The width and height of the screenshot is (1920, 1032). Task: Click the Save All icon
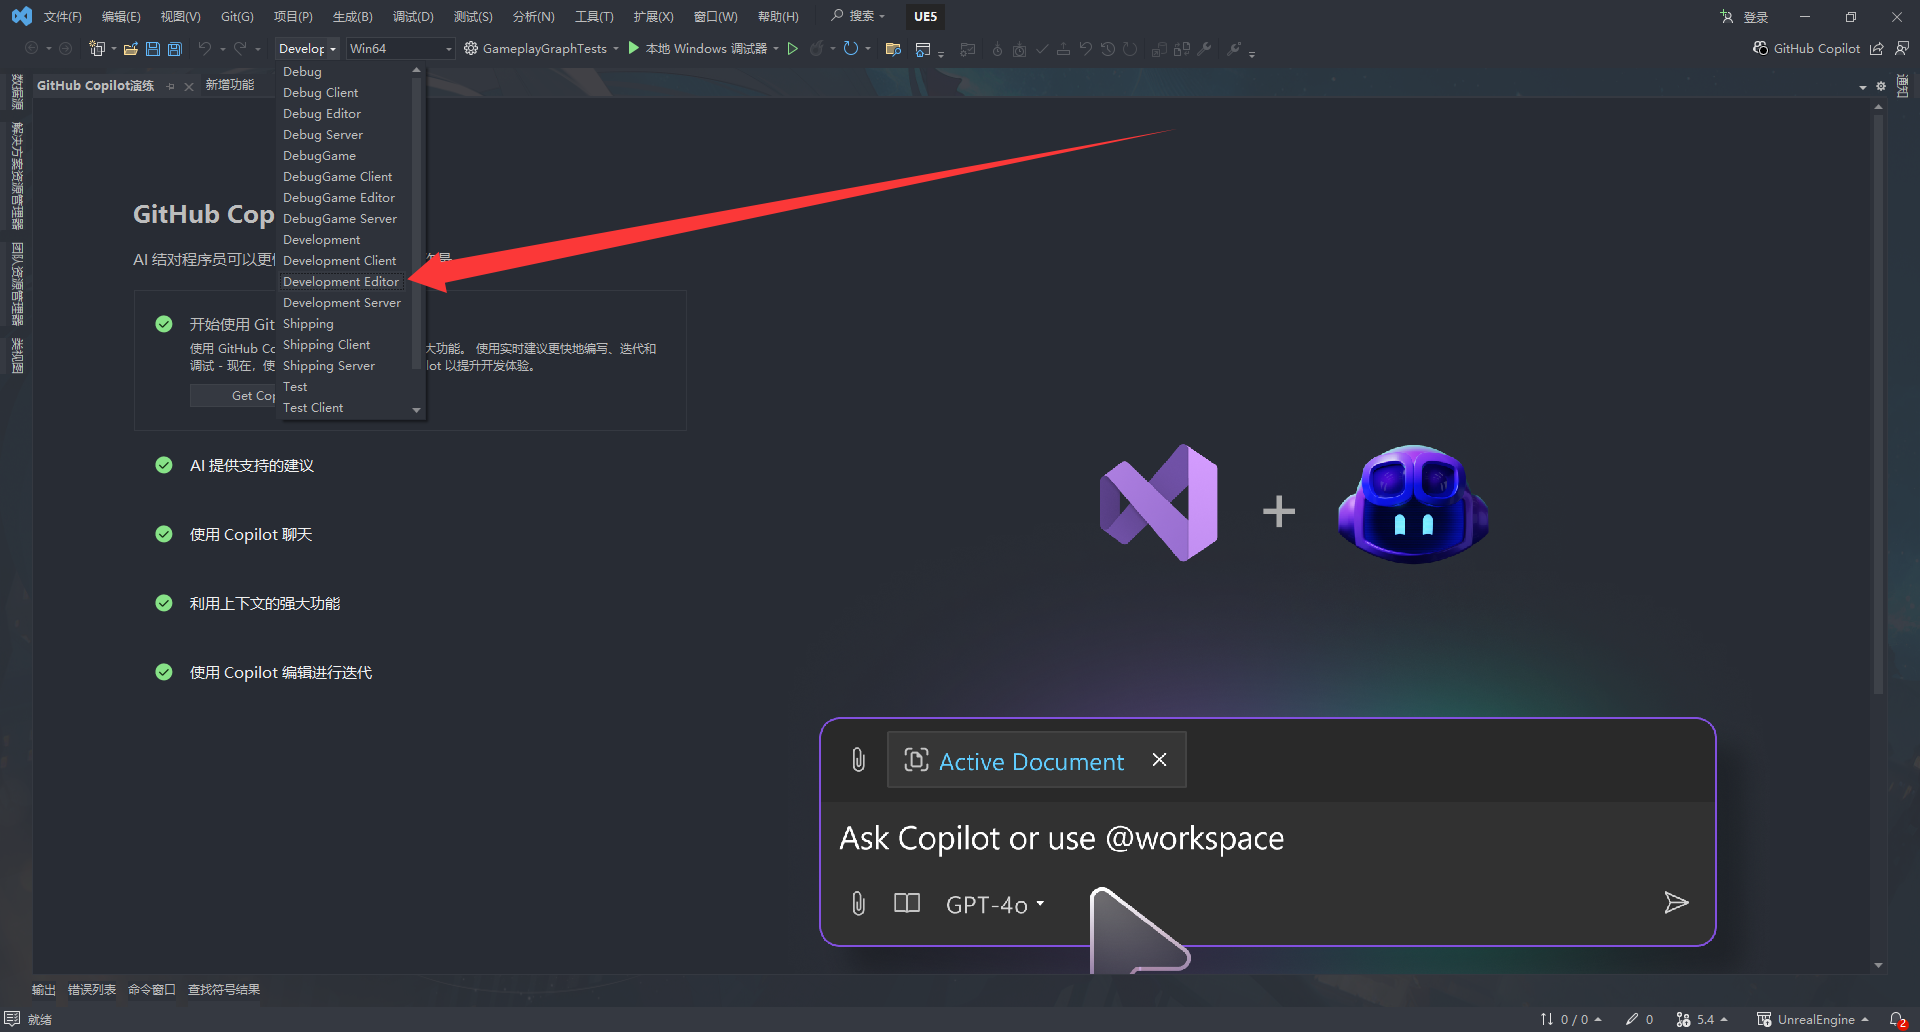(175, 48)
